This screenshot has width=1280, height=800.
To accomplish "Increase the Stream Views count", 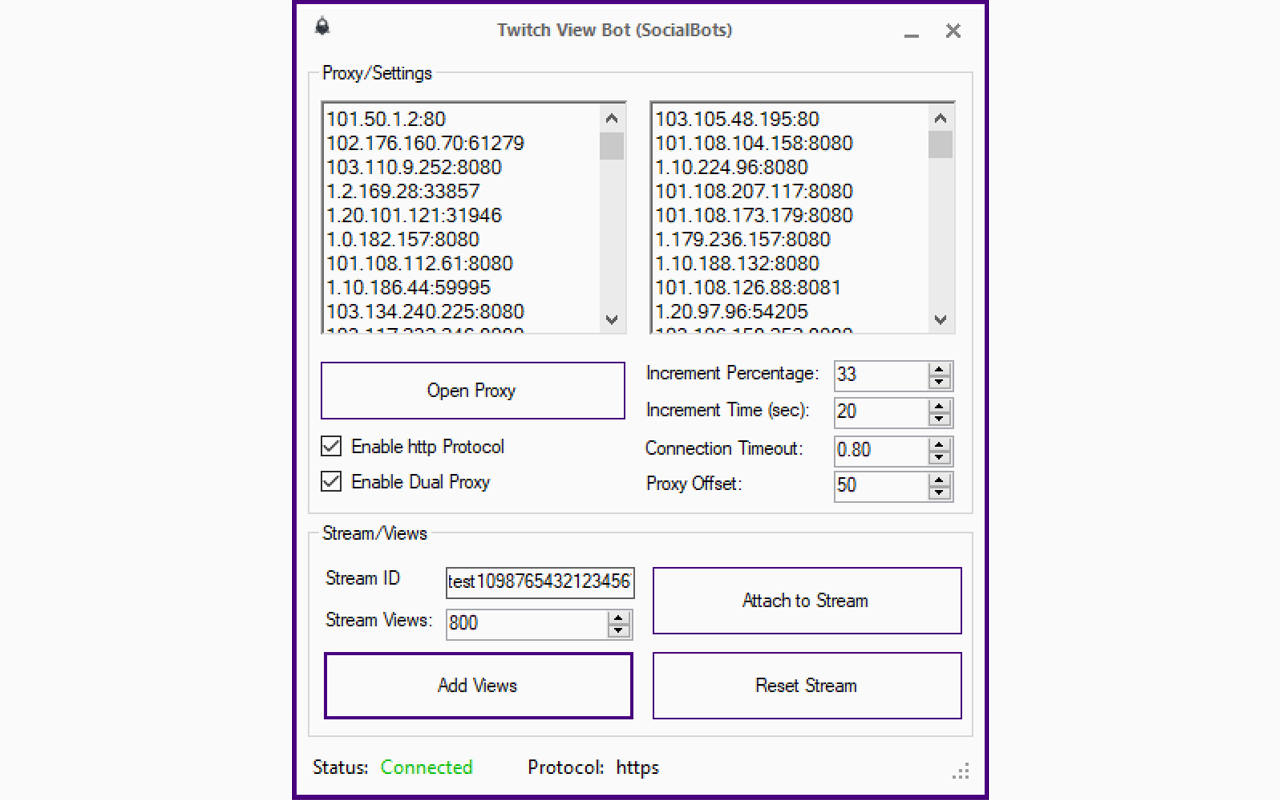I will click(619, 617).
